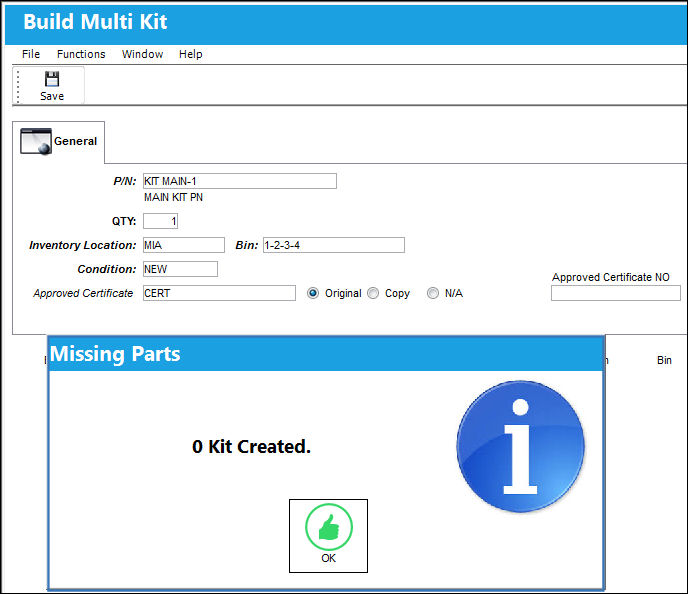Click the Approved Certificate NO field

pyautogui.click(x=616, y=293)
